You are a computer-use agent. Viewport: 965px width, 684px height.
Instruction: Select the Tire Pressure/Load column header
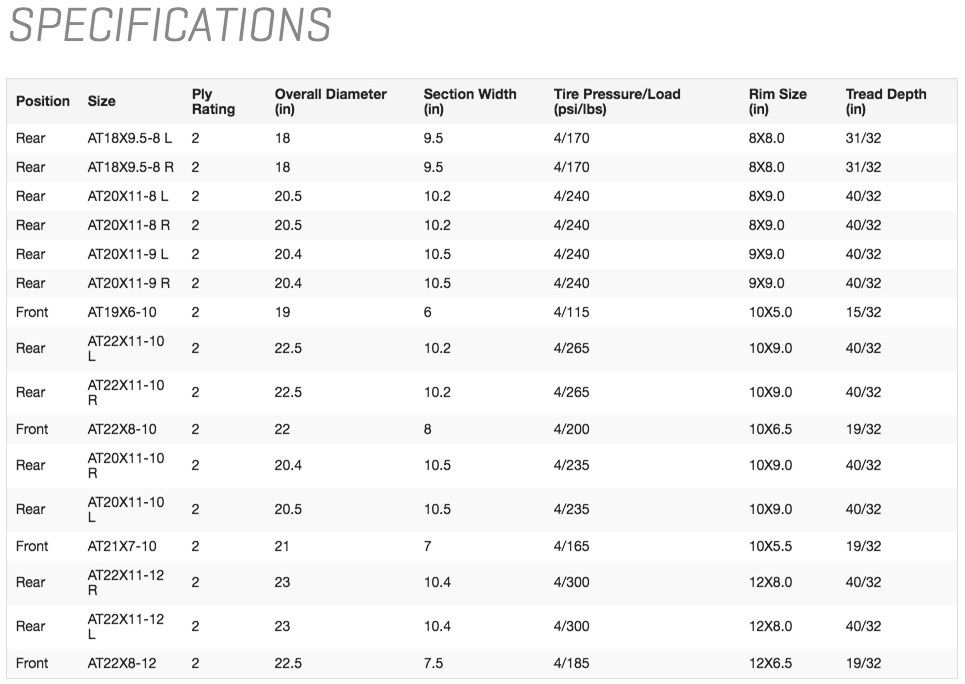pos(616,101)
